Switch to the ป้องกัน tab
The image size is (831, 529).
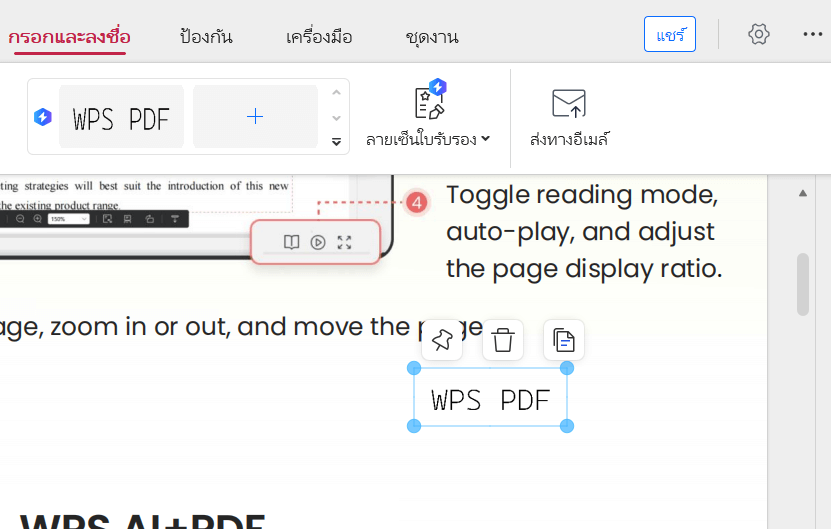206,37
